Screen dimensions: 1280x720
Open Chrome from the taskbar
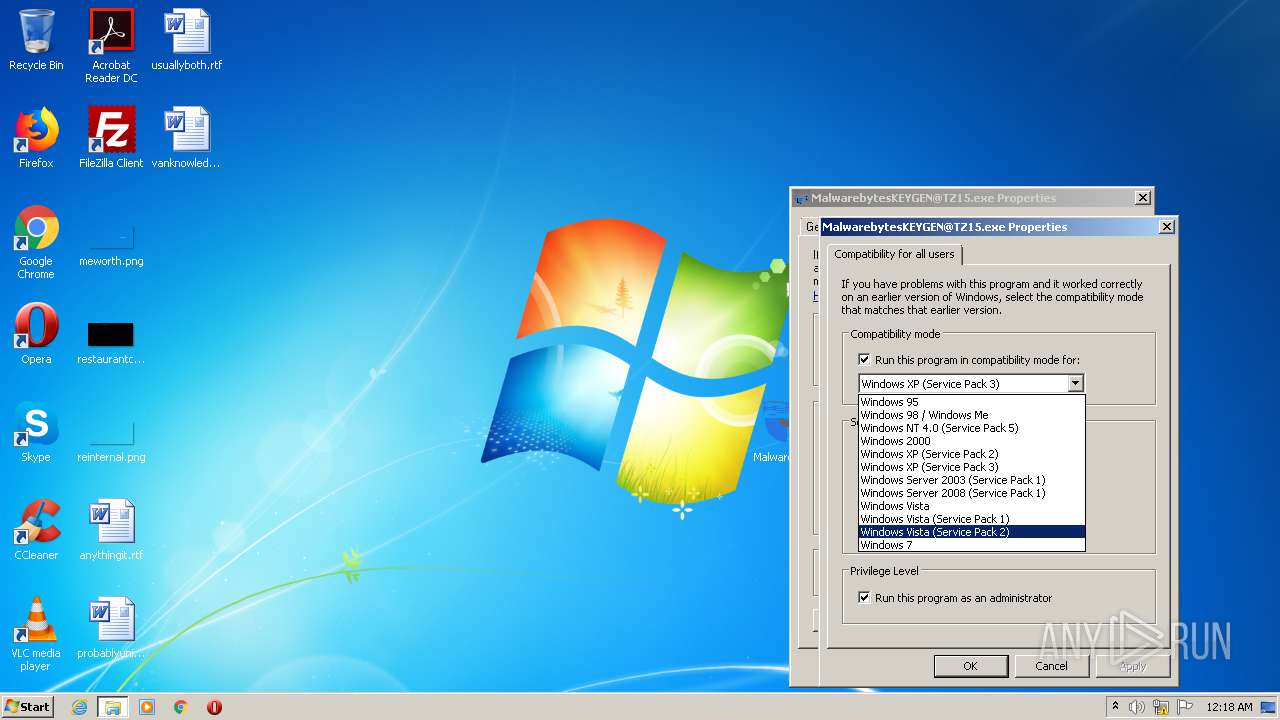[181, 707]
